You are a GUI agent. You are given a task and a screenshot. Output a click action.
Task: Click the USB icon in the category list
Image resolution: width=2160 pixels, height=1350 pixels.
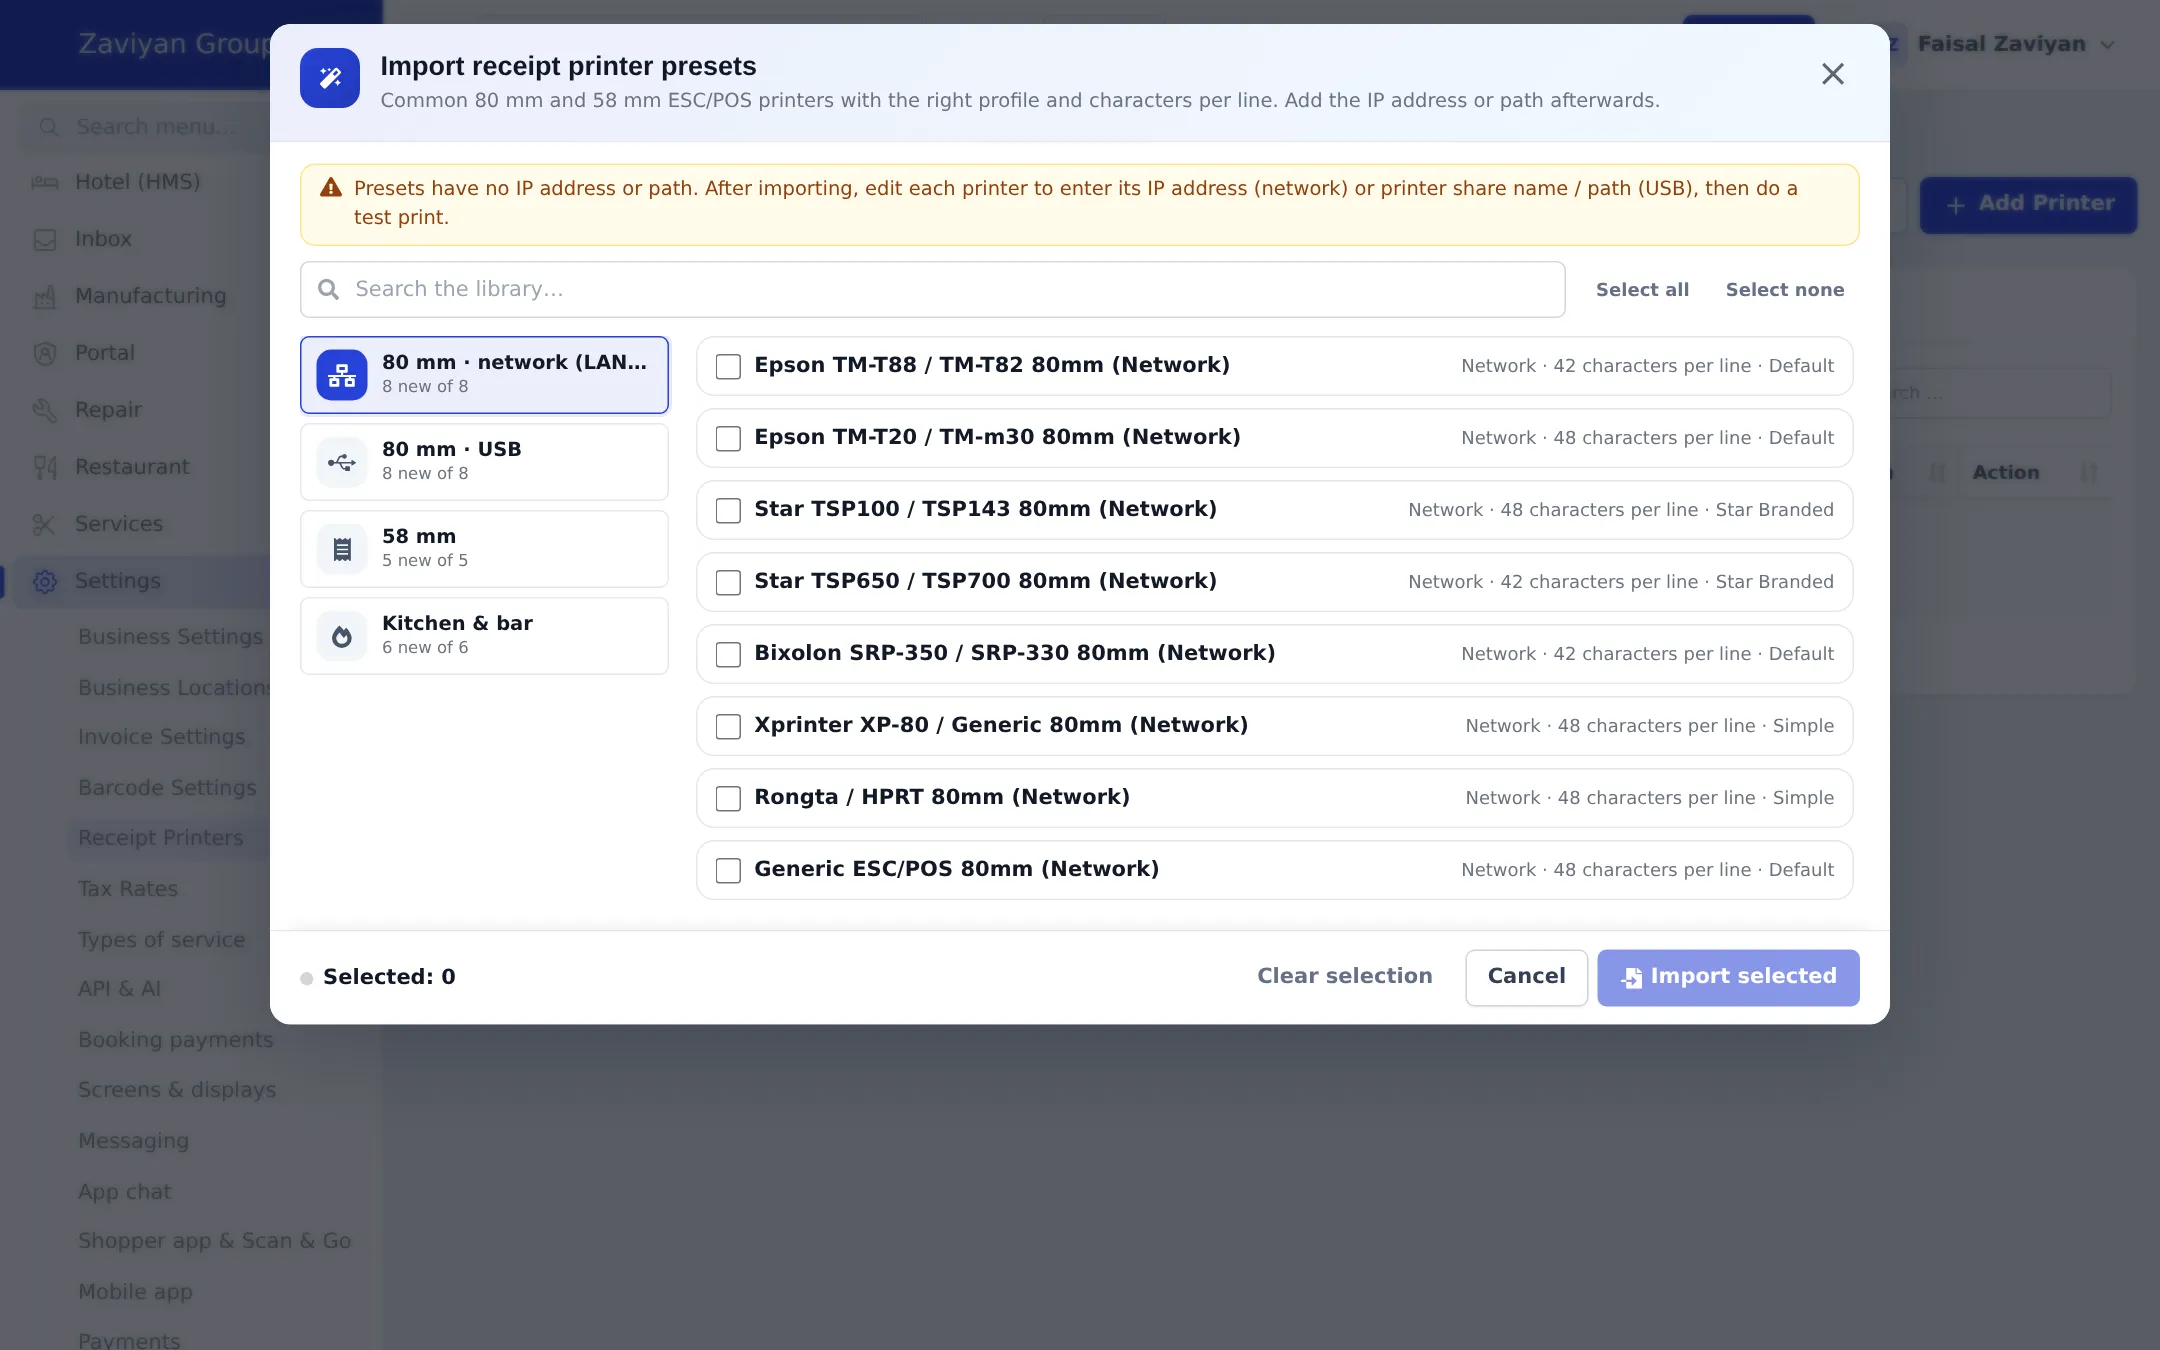342,462
